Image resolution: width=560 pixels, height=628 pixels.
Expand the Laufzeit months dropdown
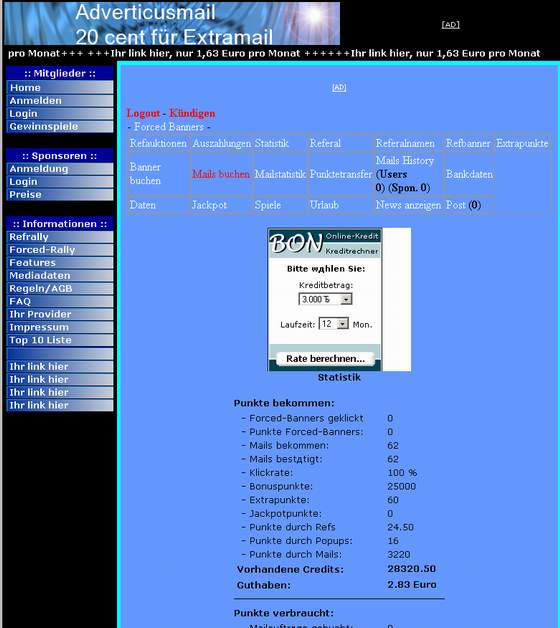click(342, 324)
